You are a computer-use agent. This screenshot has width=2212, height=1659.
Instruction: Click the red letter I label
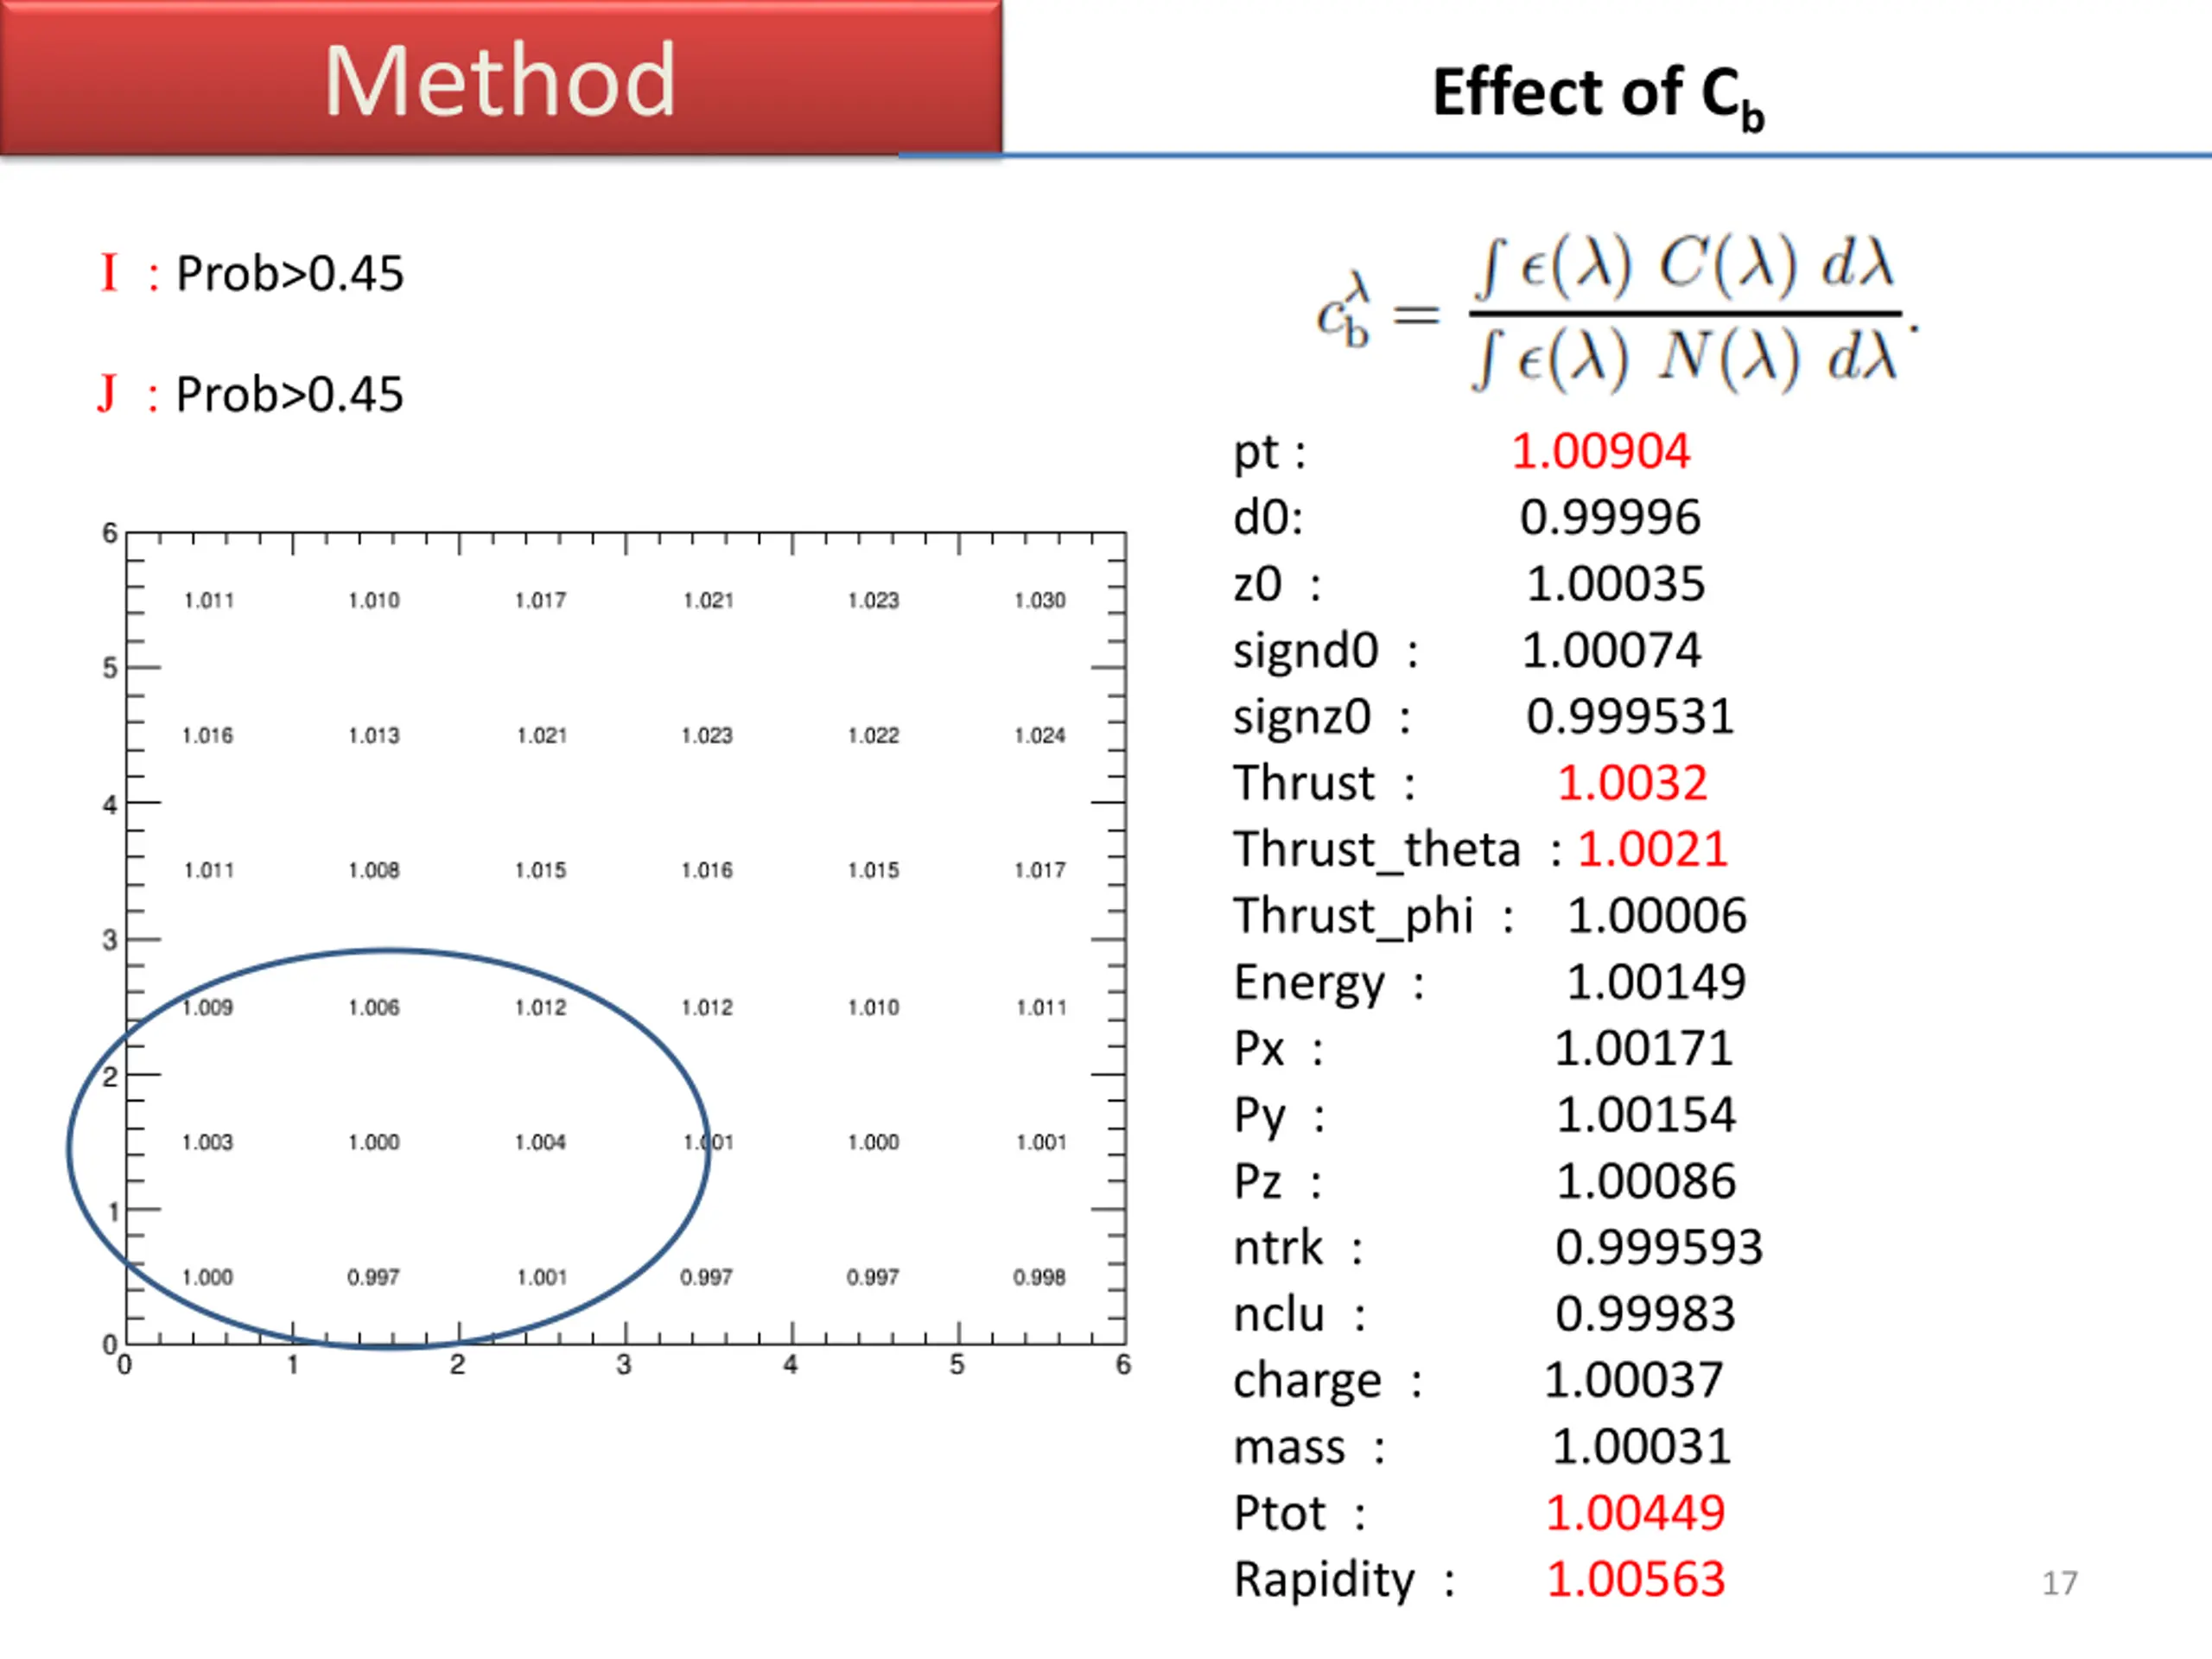pos(109,272)
